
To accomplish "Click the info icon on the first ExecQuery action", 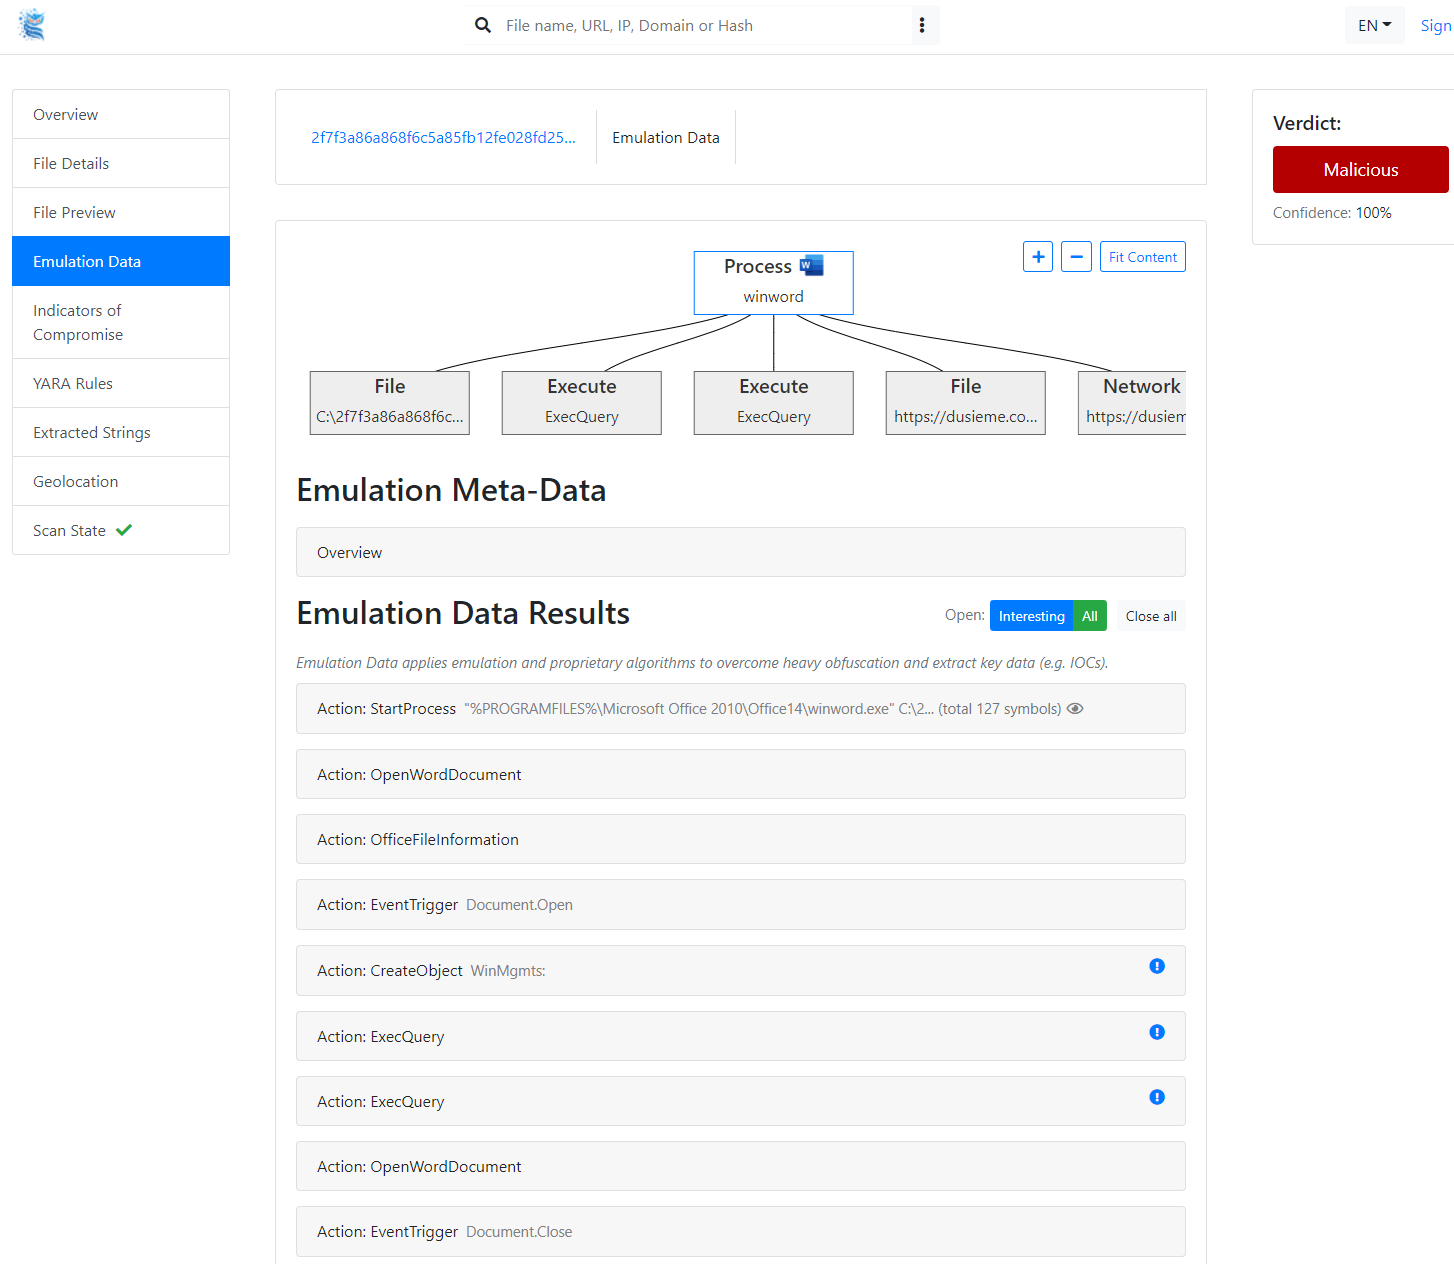I will click(1157, 1032).
